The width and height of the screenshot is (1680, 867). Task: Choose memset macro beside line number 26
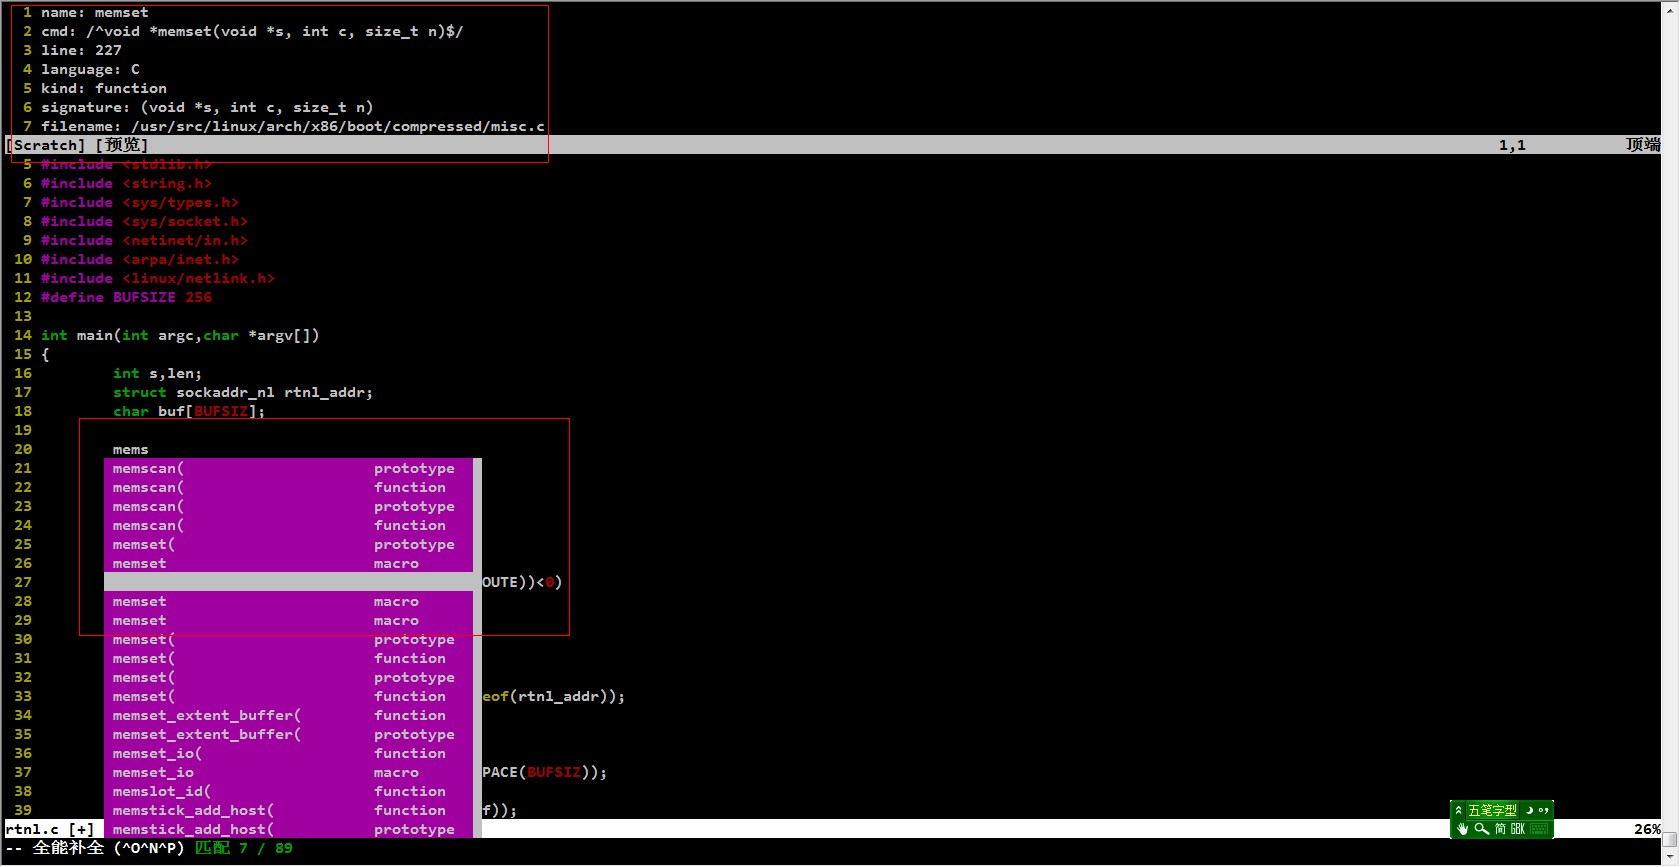(288, 563)
